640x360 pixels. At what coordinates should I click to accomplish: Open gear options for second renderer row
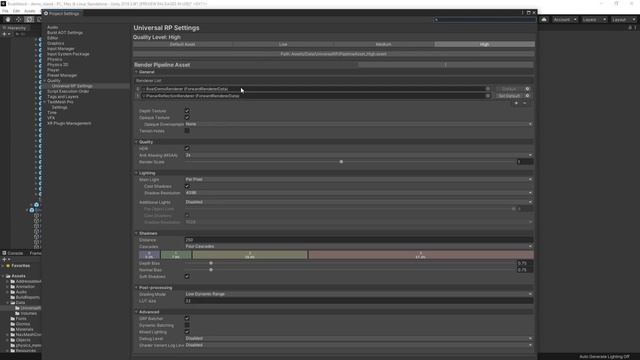point(528,96)
